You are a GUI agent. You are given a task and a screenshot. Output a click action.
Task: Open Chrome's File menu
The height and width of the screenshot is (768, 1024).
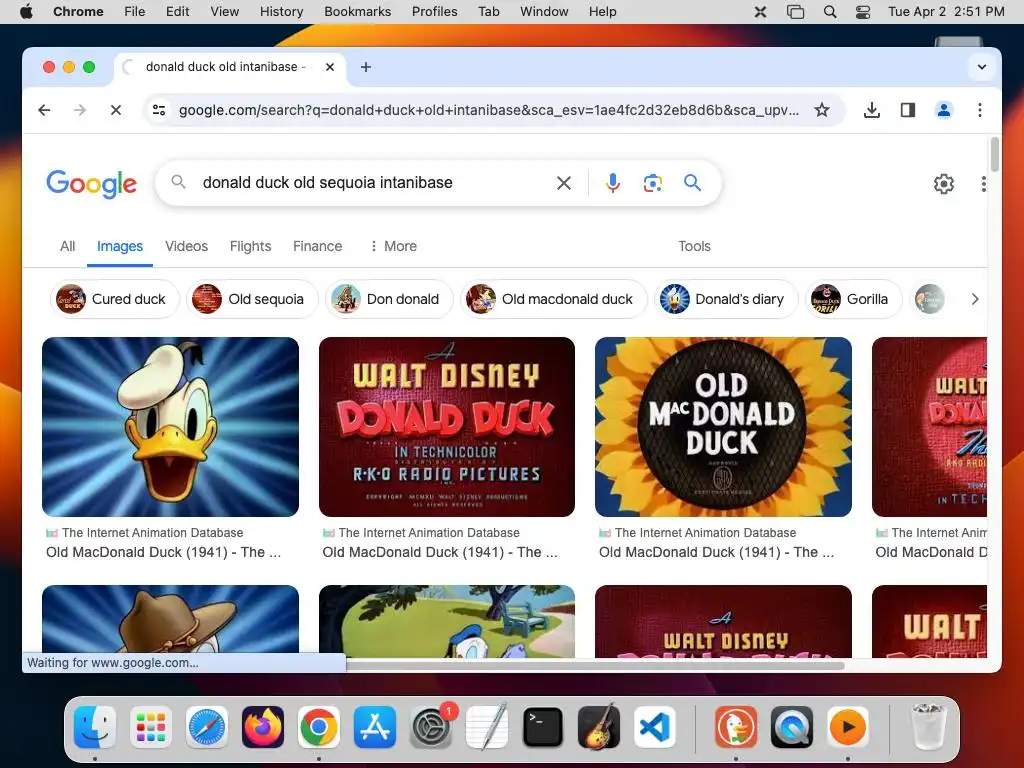[x=135, y=12]
